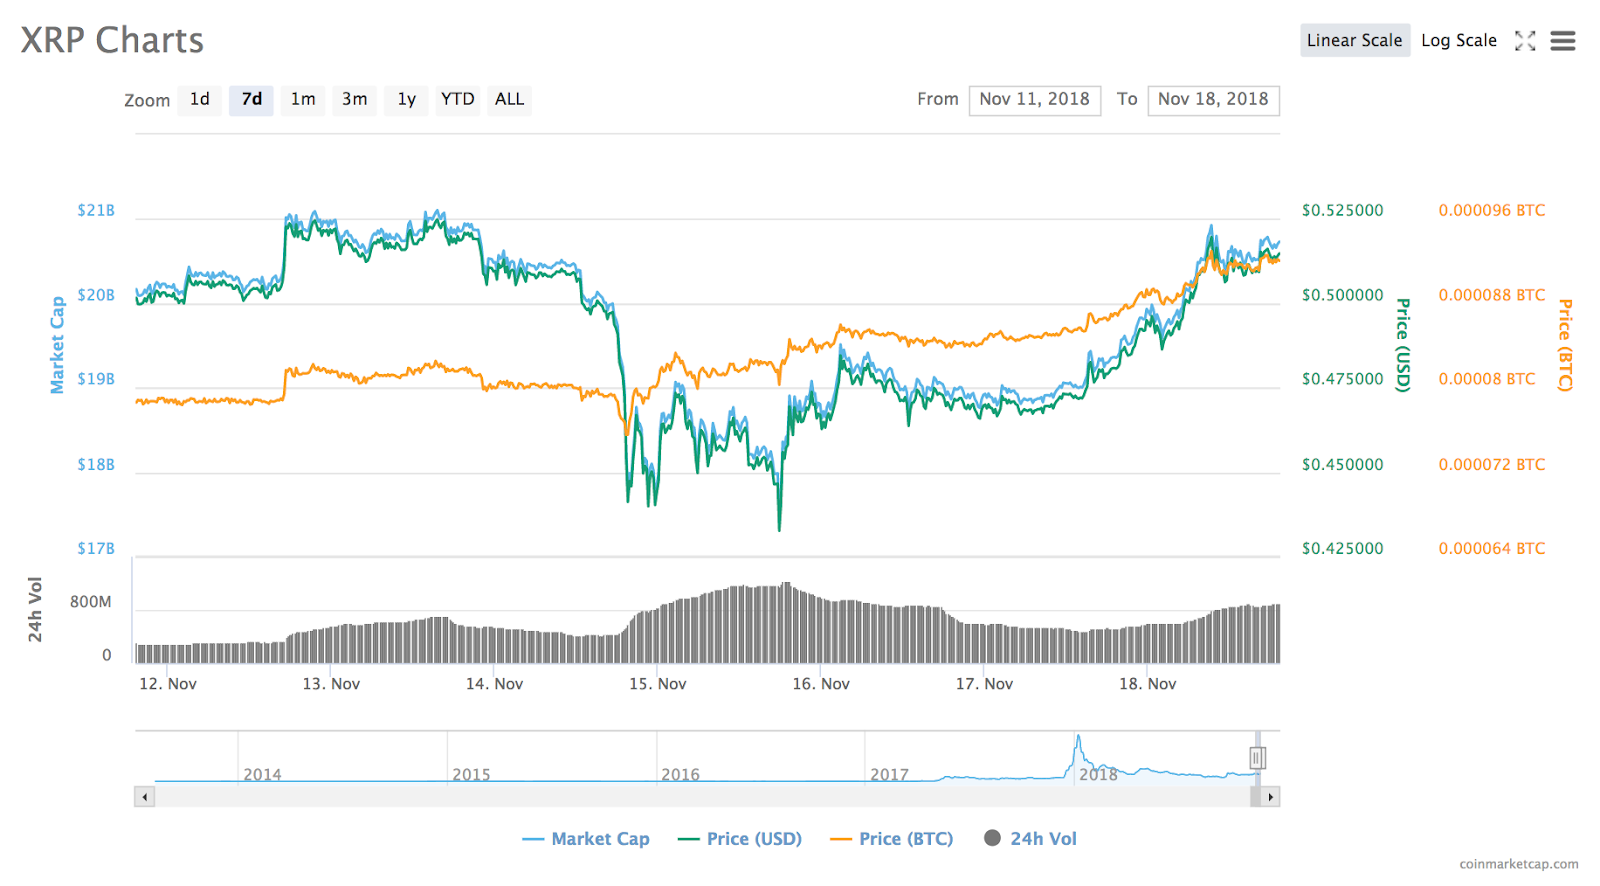This screenshot has width=1600, height=886.
Task: Click the Price (USD) vertical axis title
Action: click(x=1403, y=345)
